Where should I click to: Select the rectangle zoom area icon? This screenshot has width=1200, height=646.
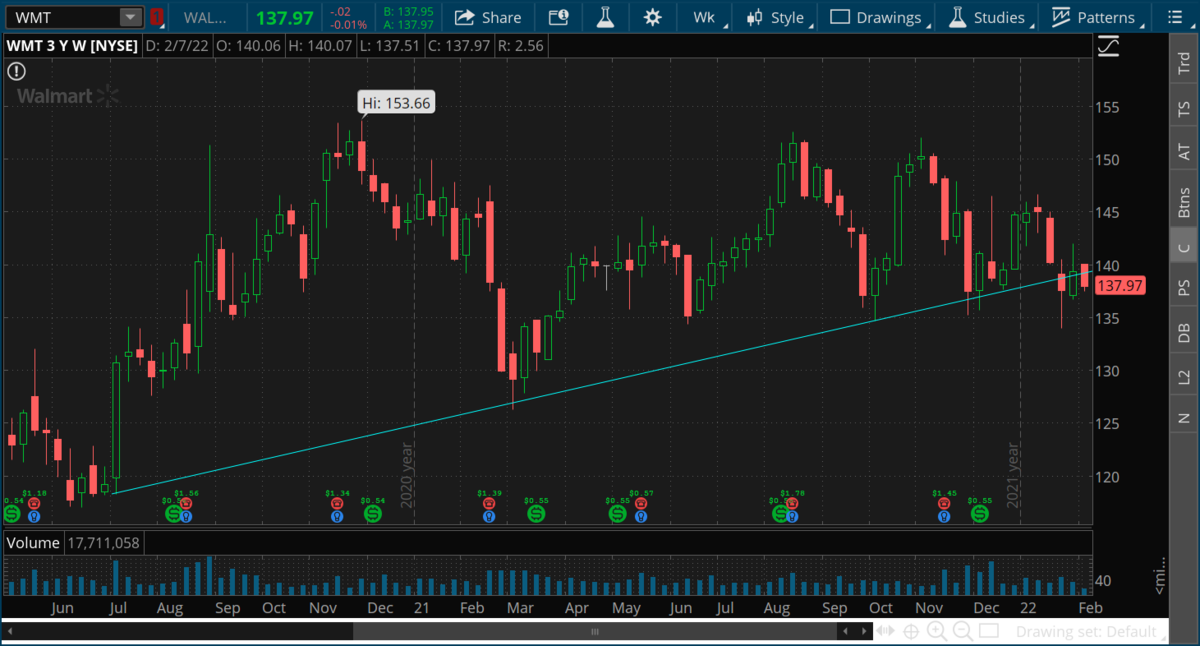[x=989, y=632]
